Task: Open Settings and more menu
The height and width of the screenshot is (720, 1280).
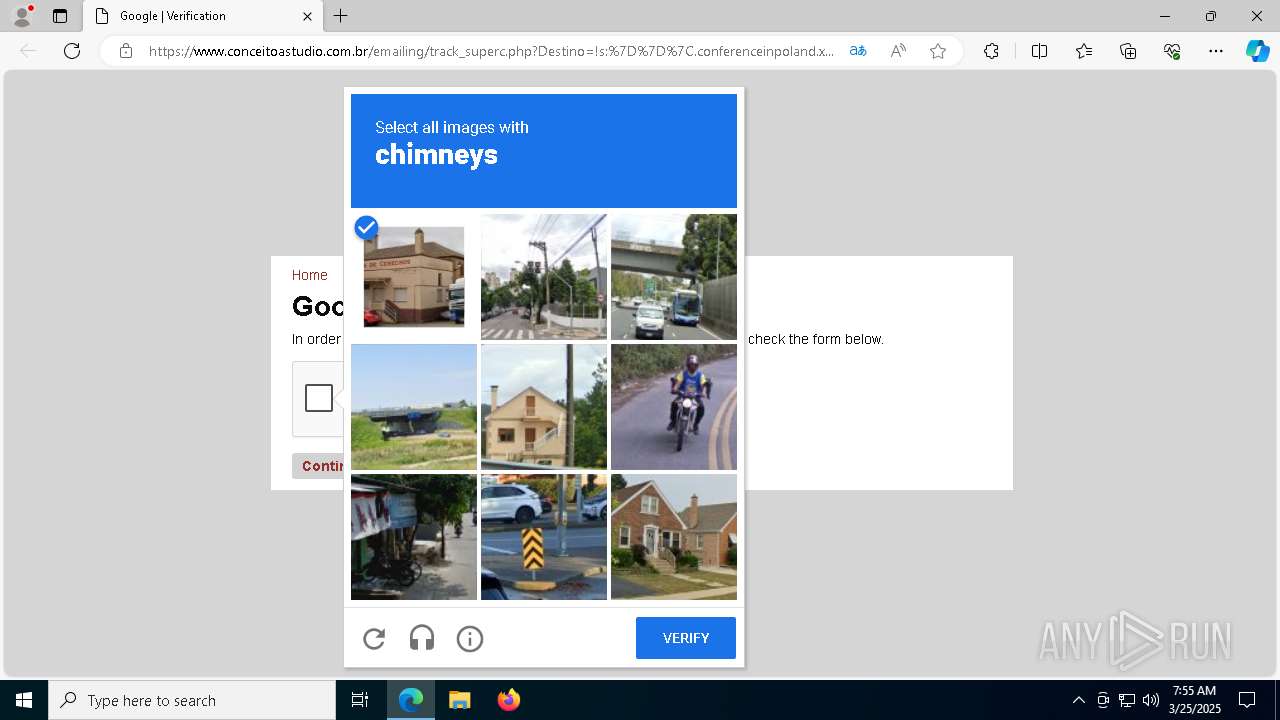Action: pyautogui.click(x=1216, y=51)
